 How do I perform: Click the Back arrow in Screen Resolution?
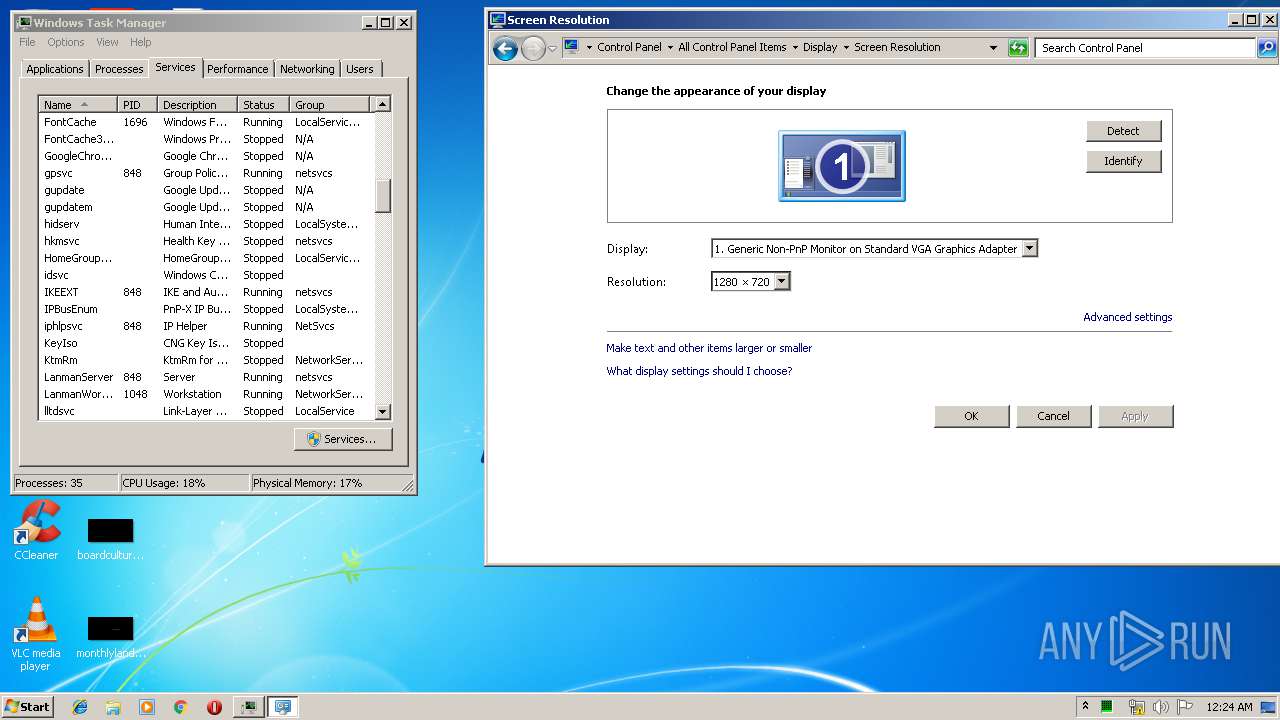click(506, 48)
